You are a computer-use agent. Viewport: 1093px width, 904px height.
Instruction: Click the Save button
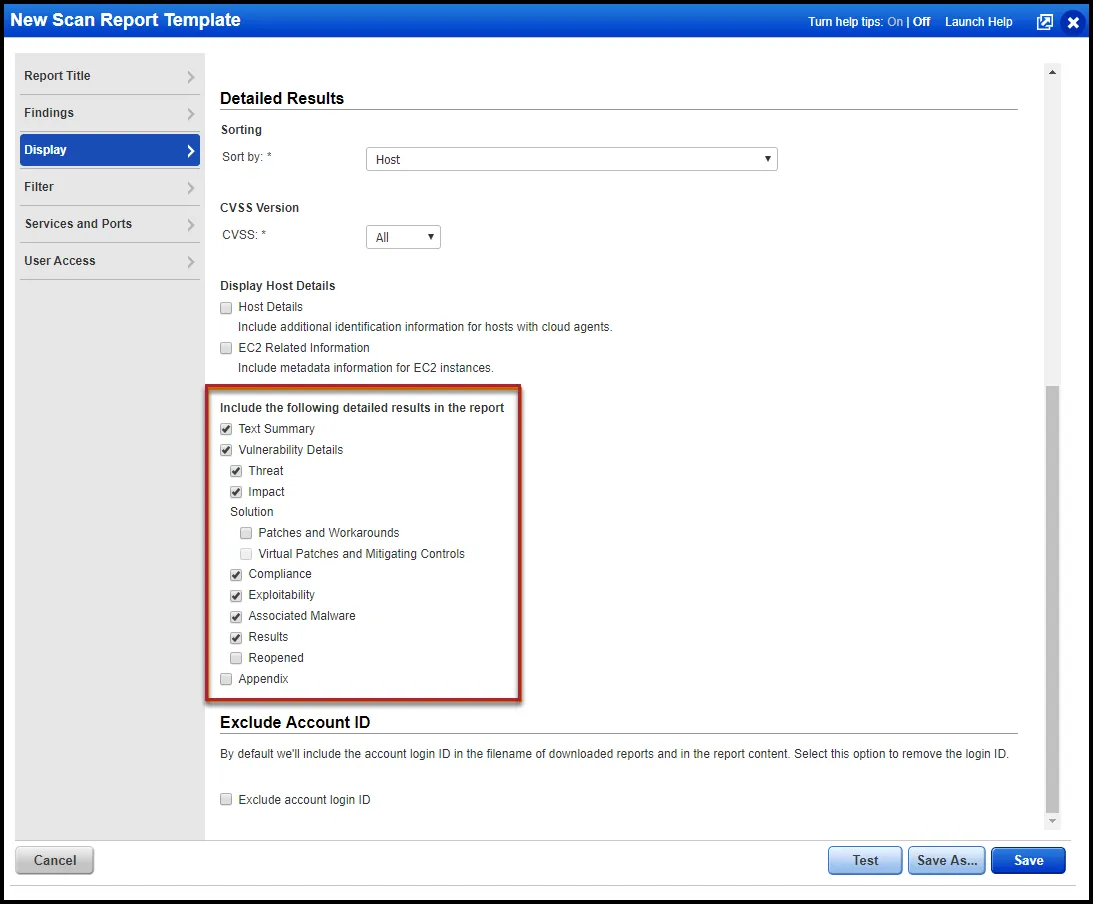pos(1028,860)
